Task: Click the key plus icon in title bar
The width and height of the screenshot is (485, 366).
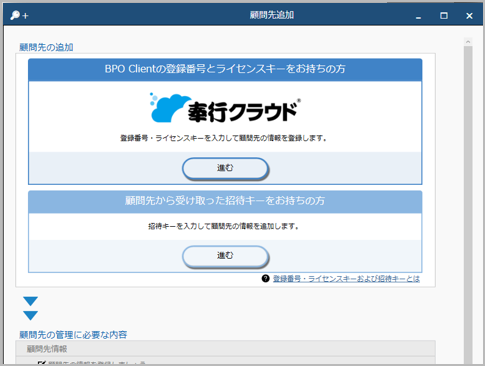Action: pos(19,15)
